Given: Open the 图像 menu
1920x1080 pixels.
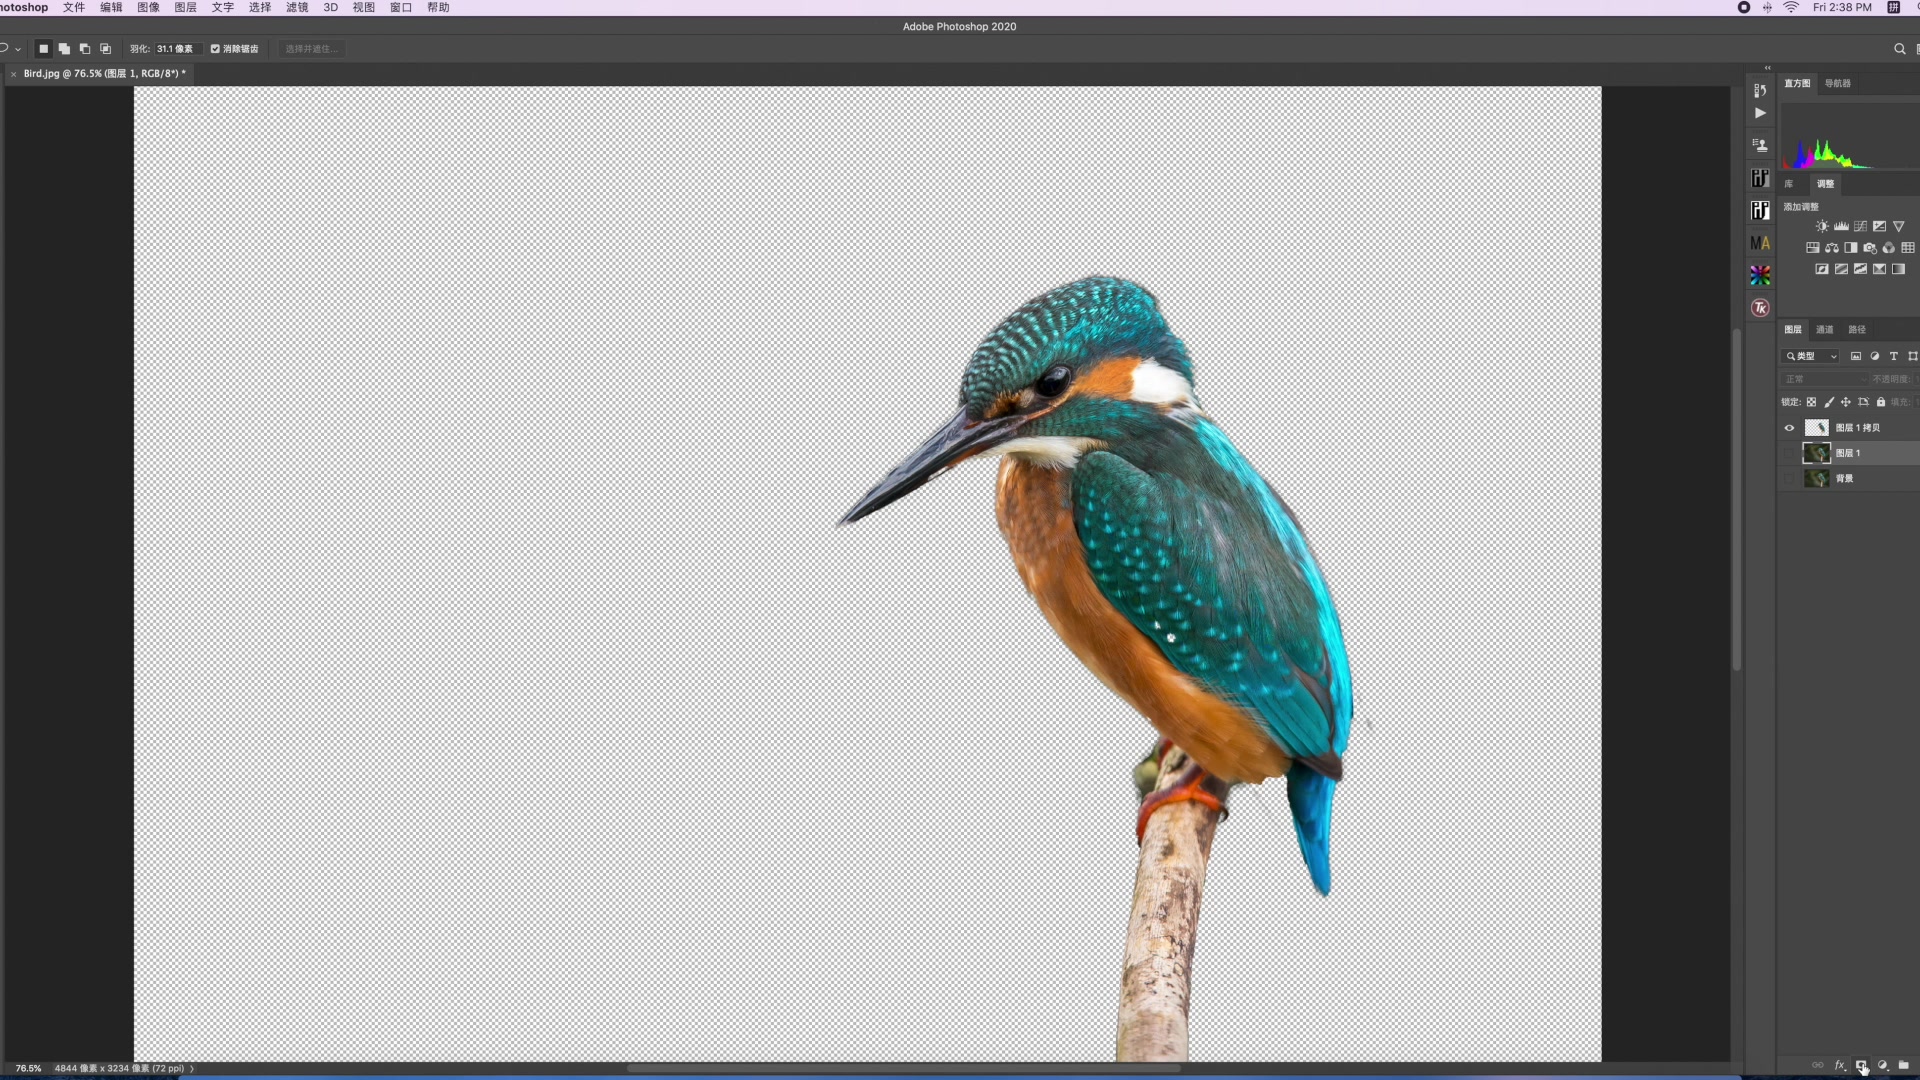Looking at the screenshot, I should pos(148,8).
